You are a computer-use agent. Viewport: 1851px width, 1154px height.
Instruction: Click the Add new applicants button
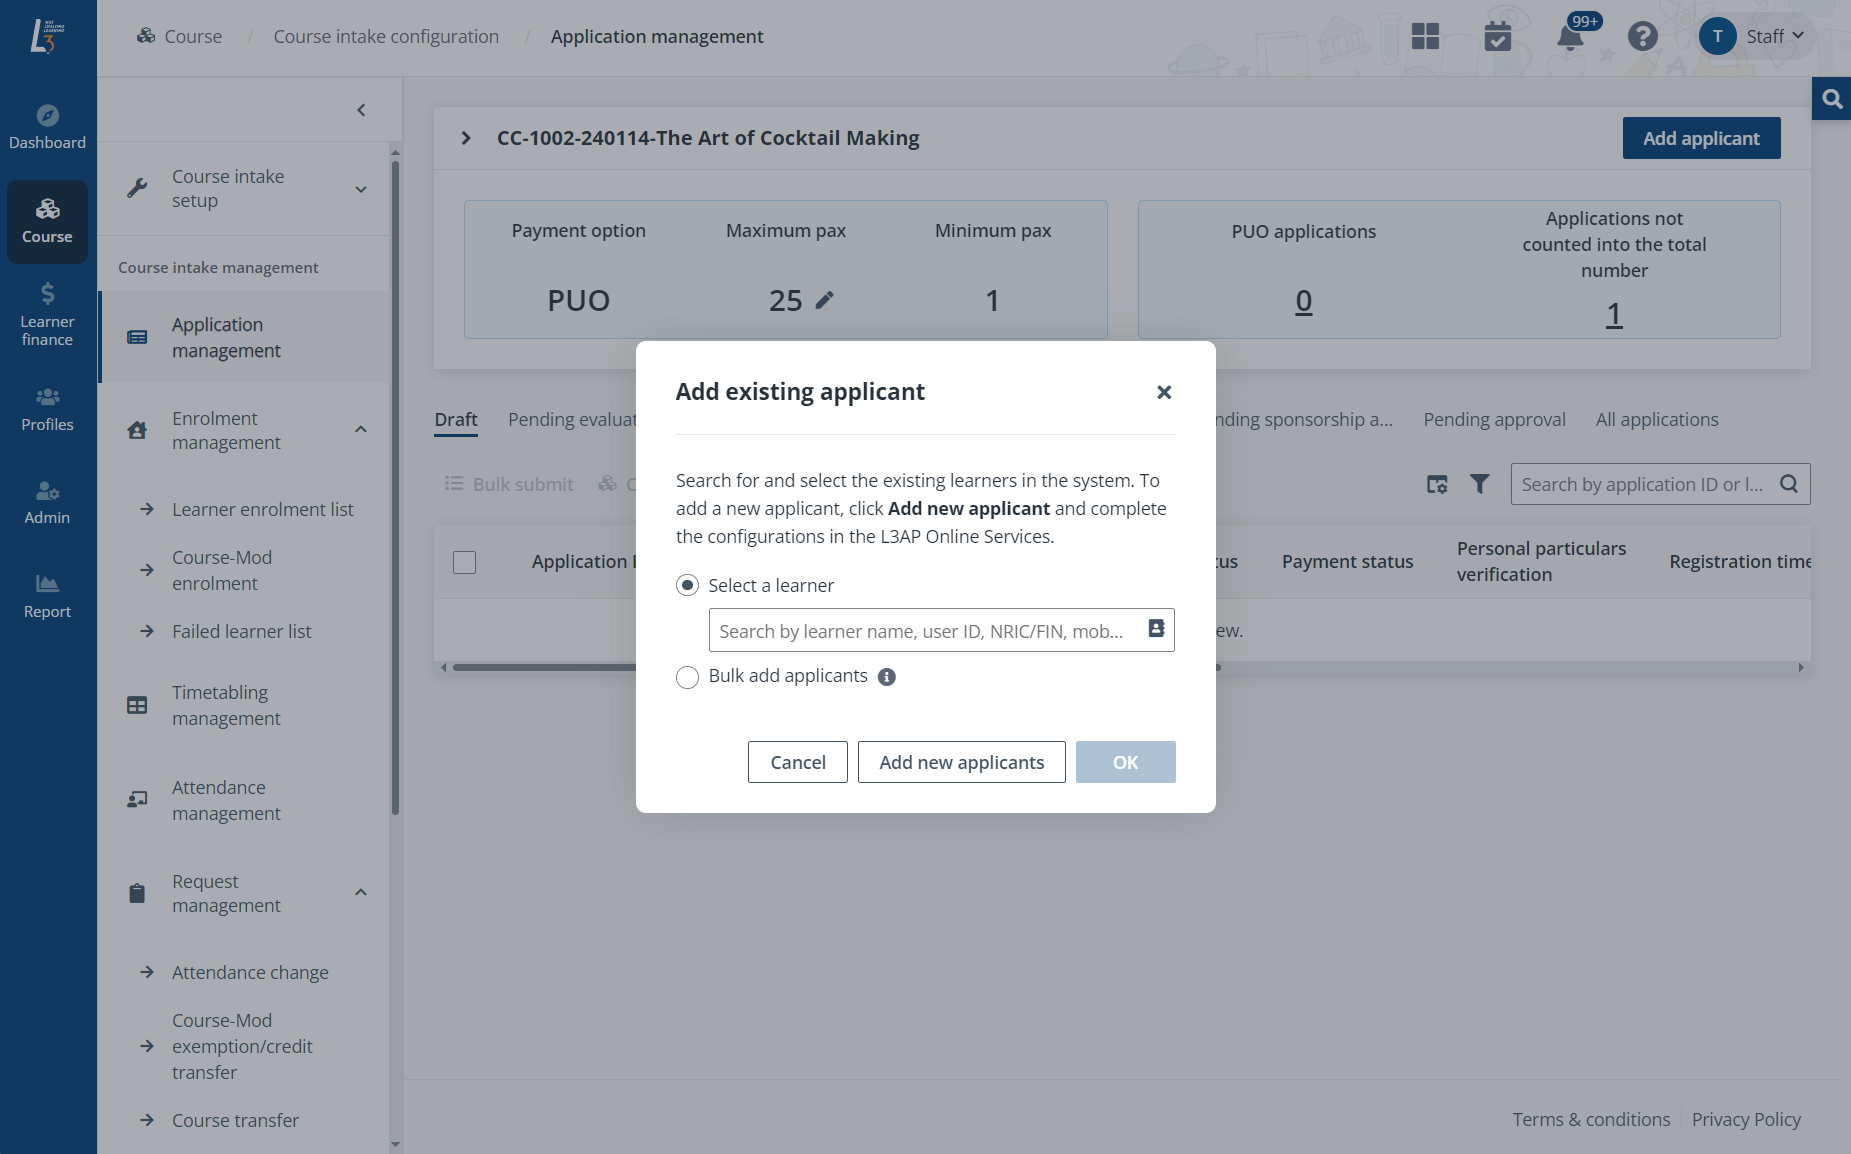pos(961,762)
